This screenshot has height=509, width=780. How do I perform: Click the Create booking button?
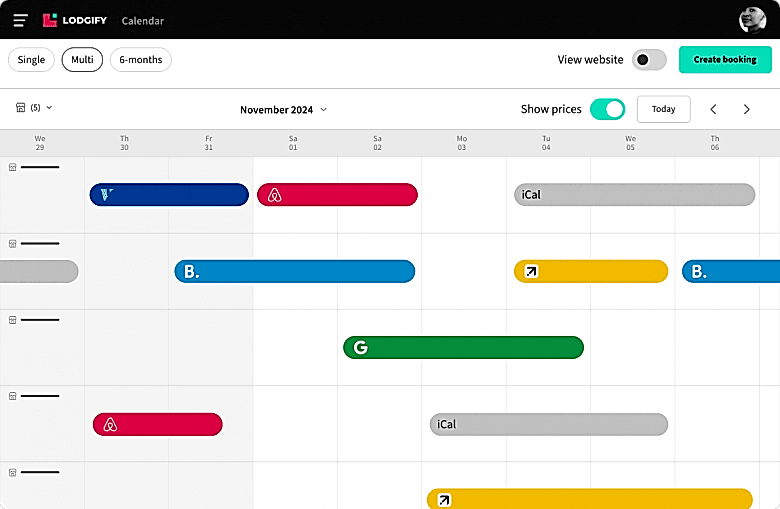coord(725,60)
